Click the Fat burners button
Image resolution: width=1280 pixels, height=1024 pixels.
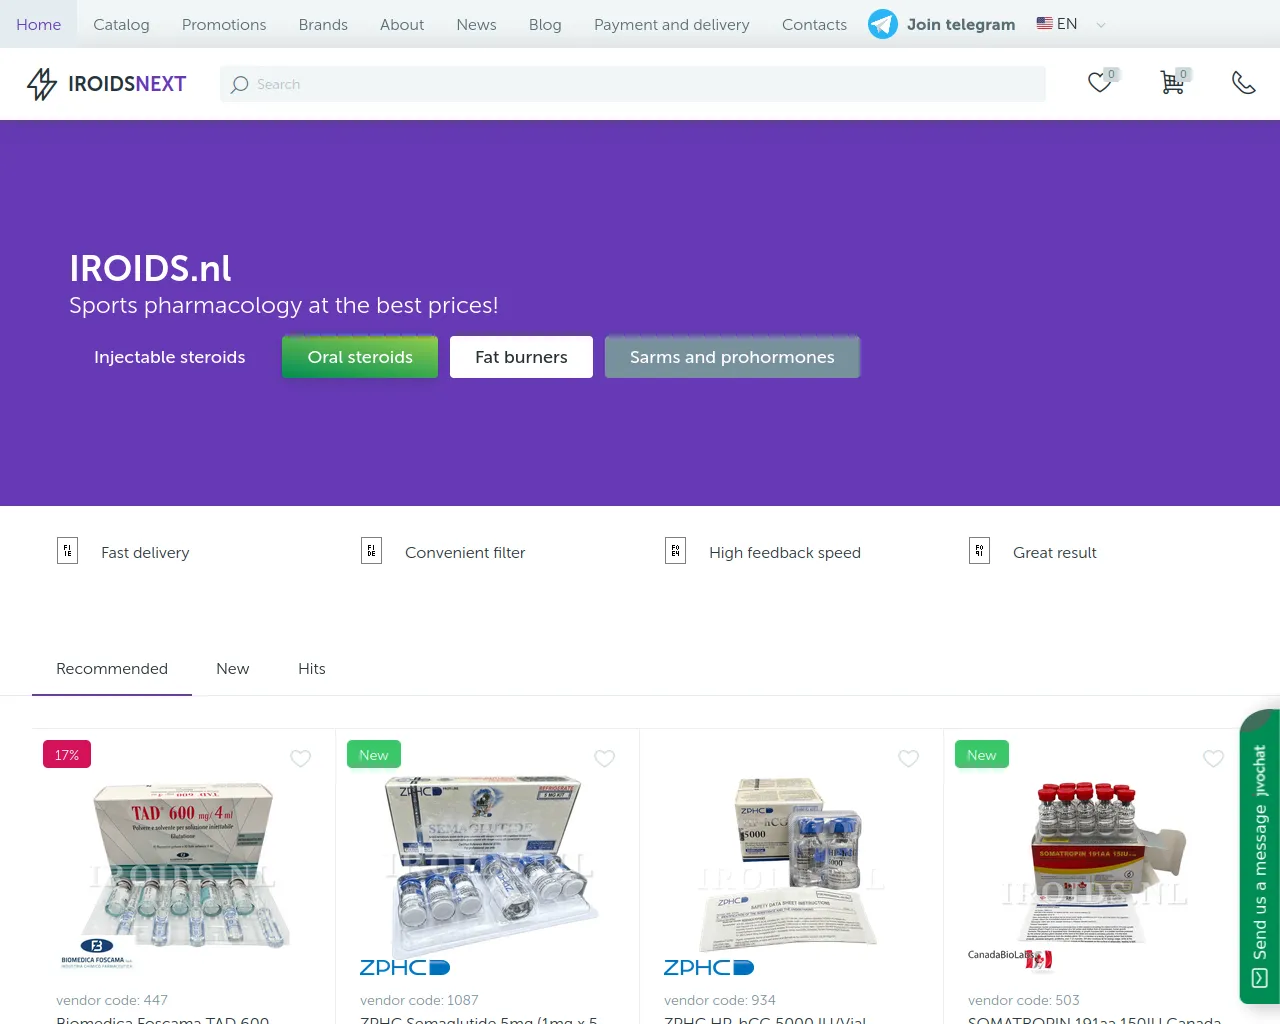pos(521,357)
